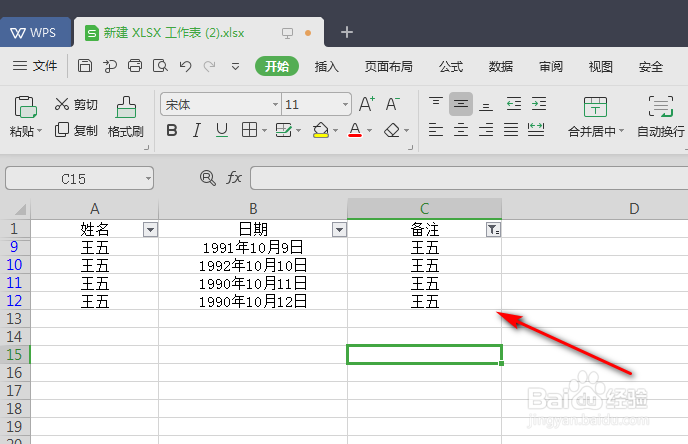The height and width of the screenshot is (444, 688).
Task: Open the font name 宋体 dropdown
Action: (x=275, y=104)
